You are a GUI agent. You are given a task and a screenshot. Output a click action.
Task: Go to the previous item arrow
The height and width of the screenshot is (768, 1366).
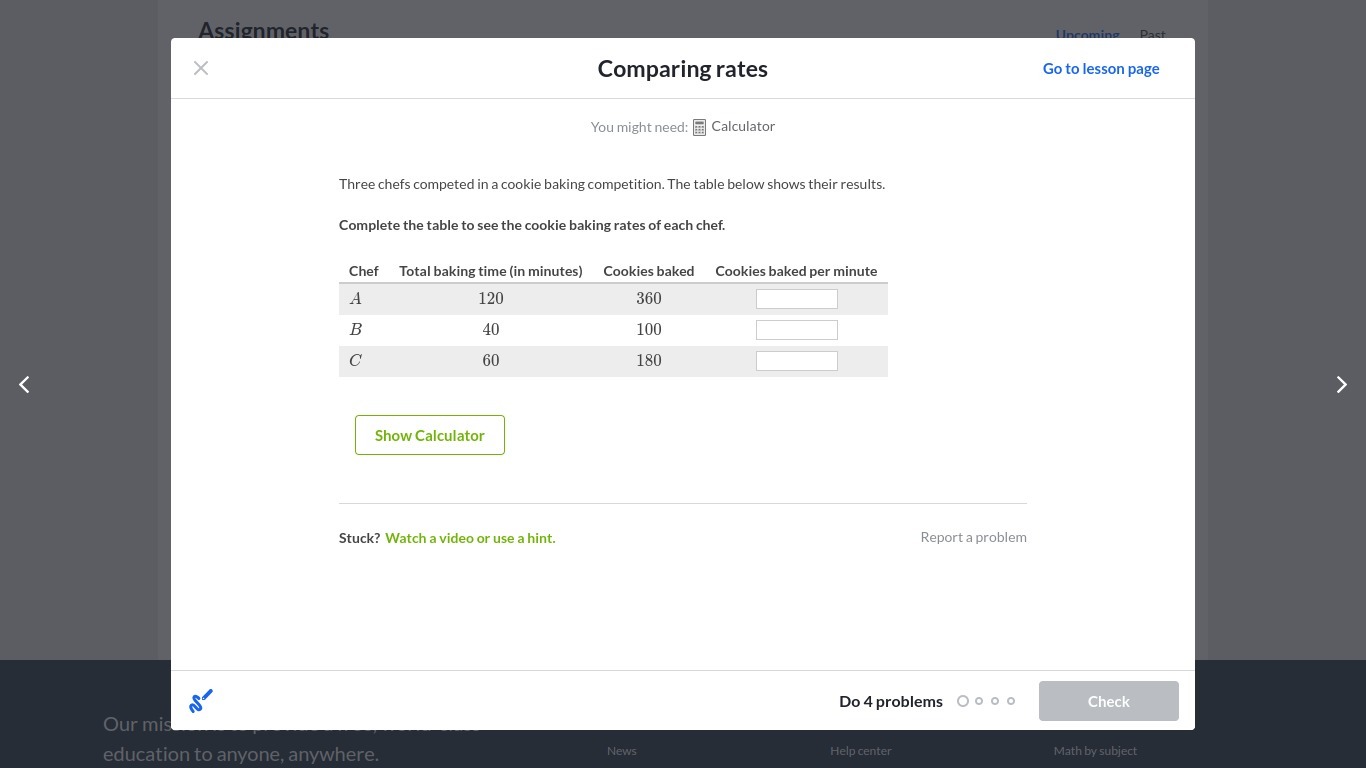(x=25, y=385)
